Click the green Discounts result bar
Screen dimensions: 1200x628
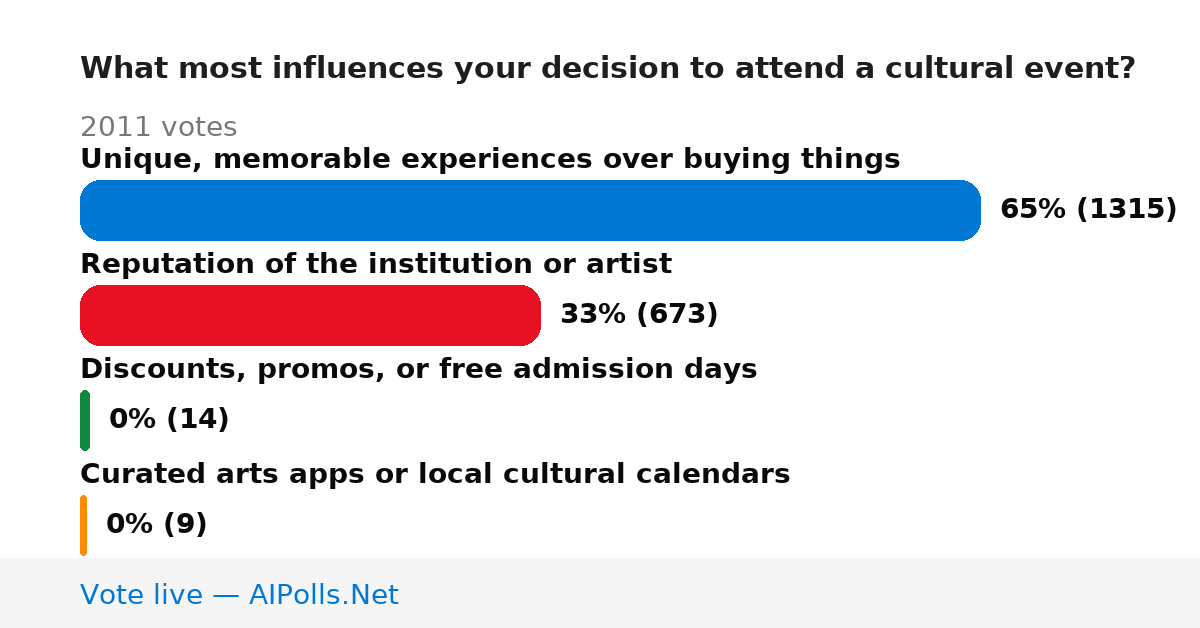(85, 420)
